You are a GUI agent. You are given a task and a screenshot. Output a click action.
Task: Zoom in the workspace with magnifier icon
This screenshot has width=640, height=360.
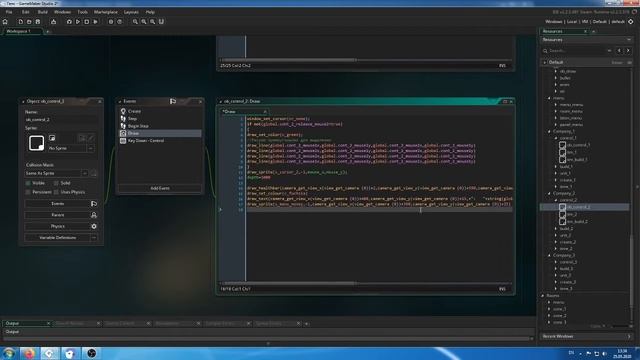(152, 22)
